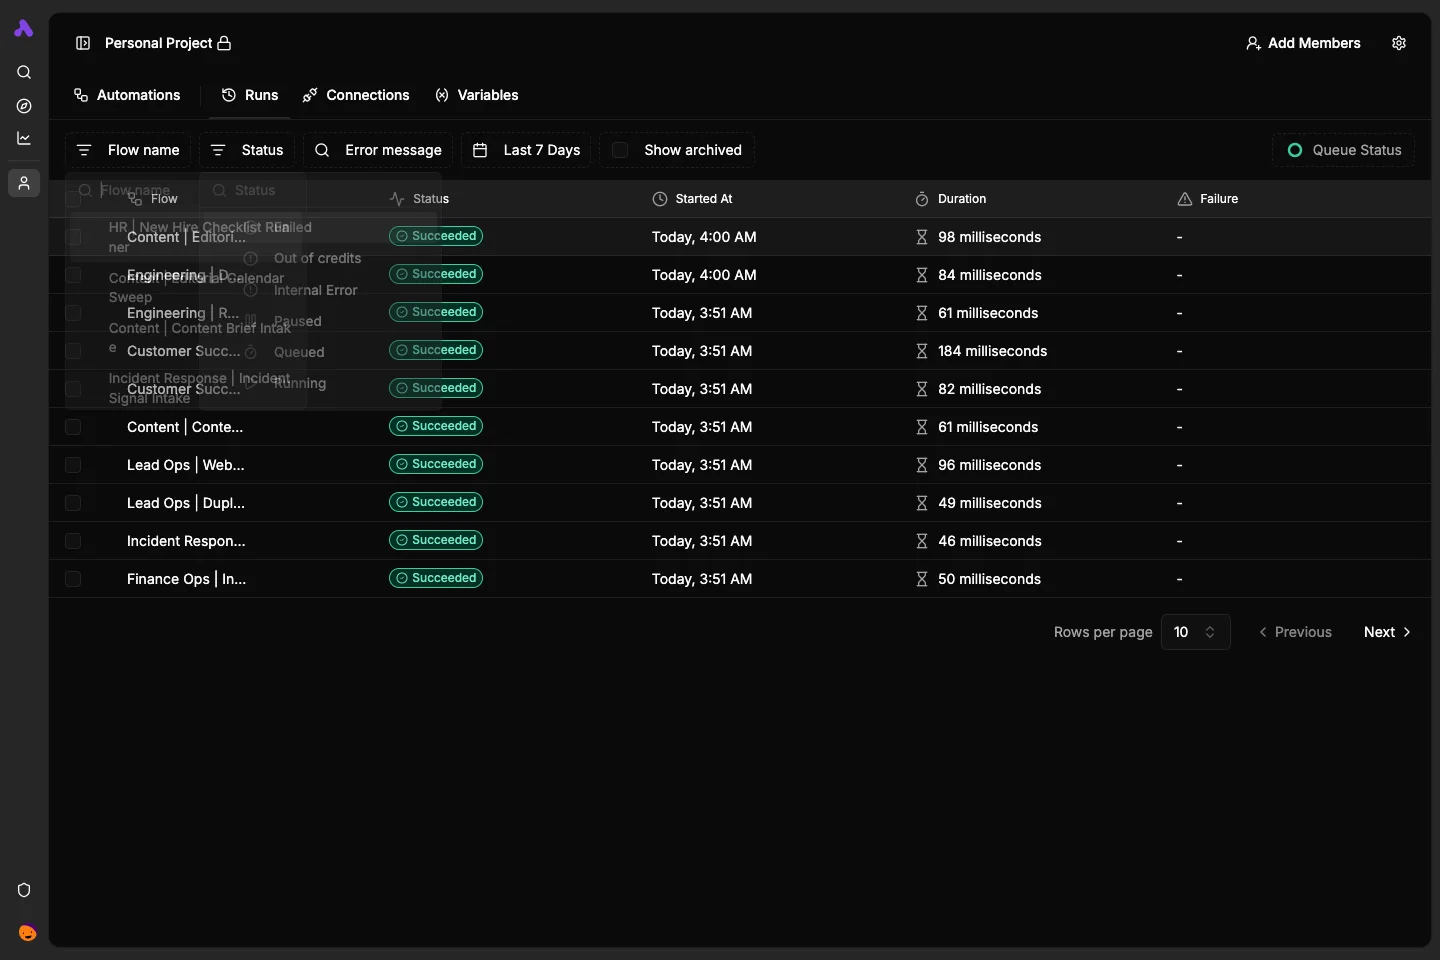Click the calendar icon in Last 7 Days

(480, 150)
